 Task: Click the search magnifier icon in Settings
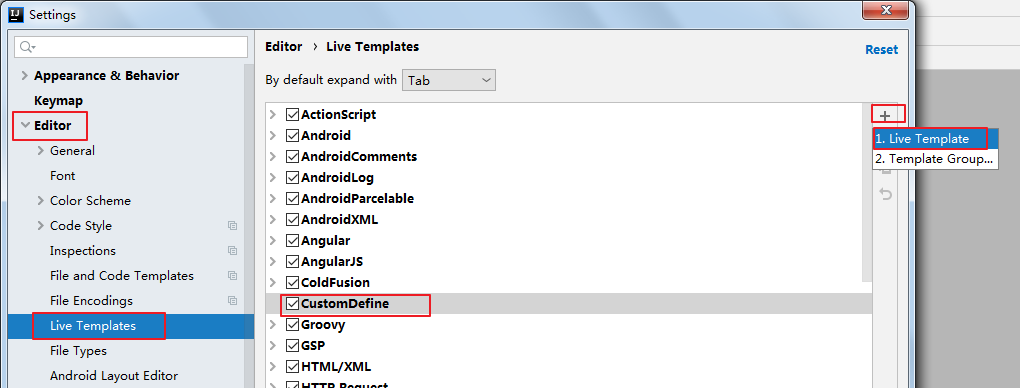point(27,47)
